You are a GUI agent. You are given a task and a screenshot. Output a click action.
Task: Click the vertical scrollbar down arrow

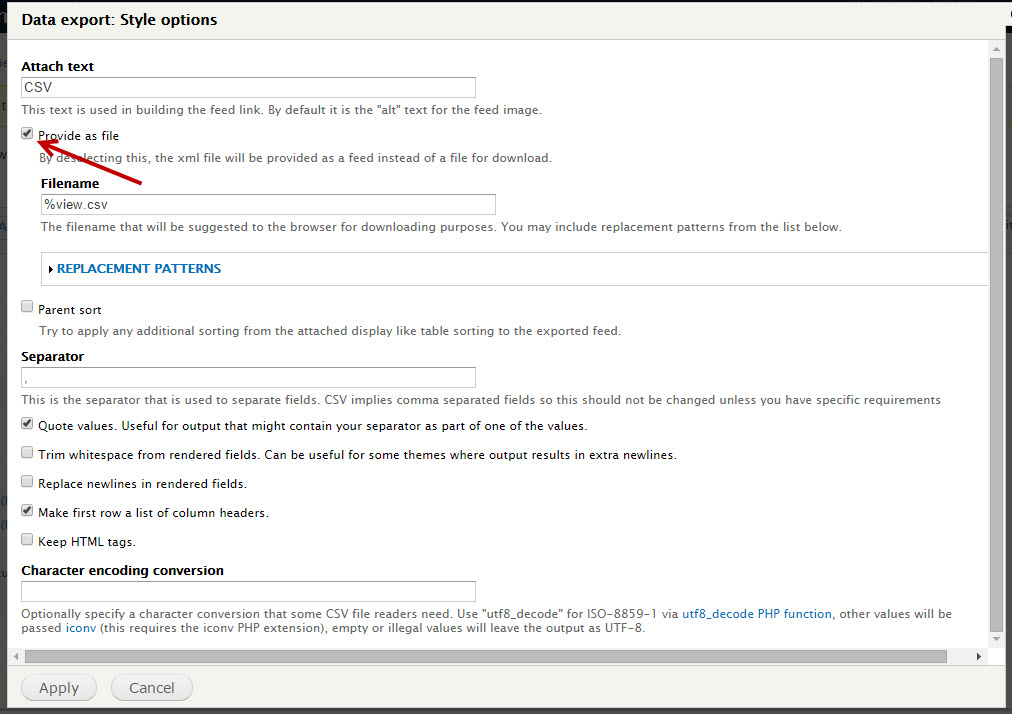tap(997, 639)
